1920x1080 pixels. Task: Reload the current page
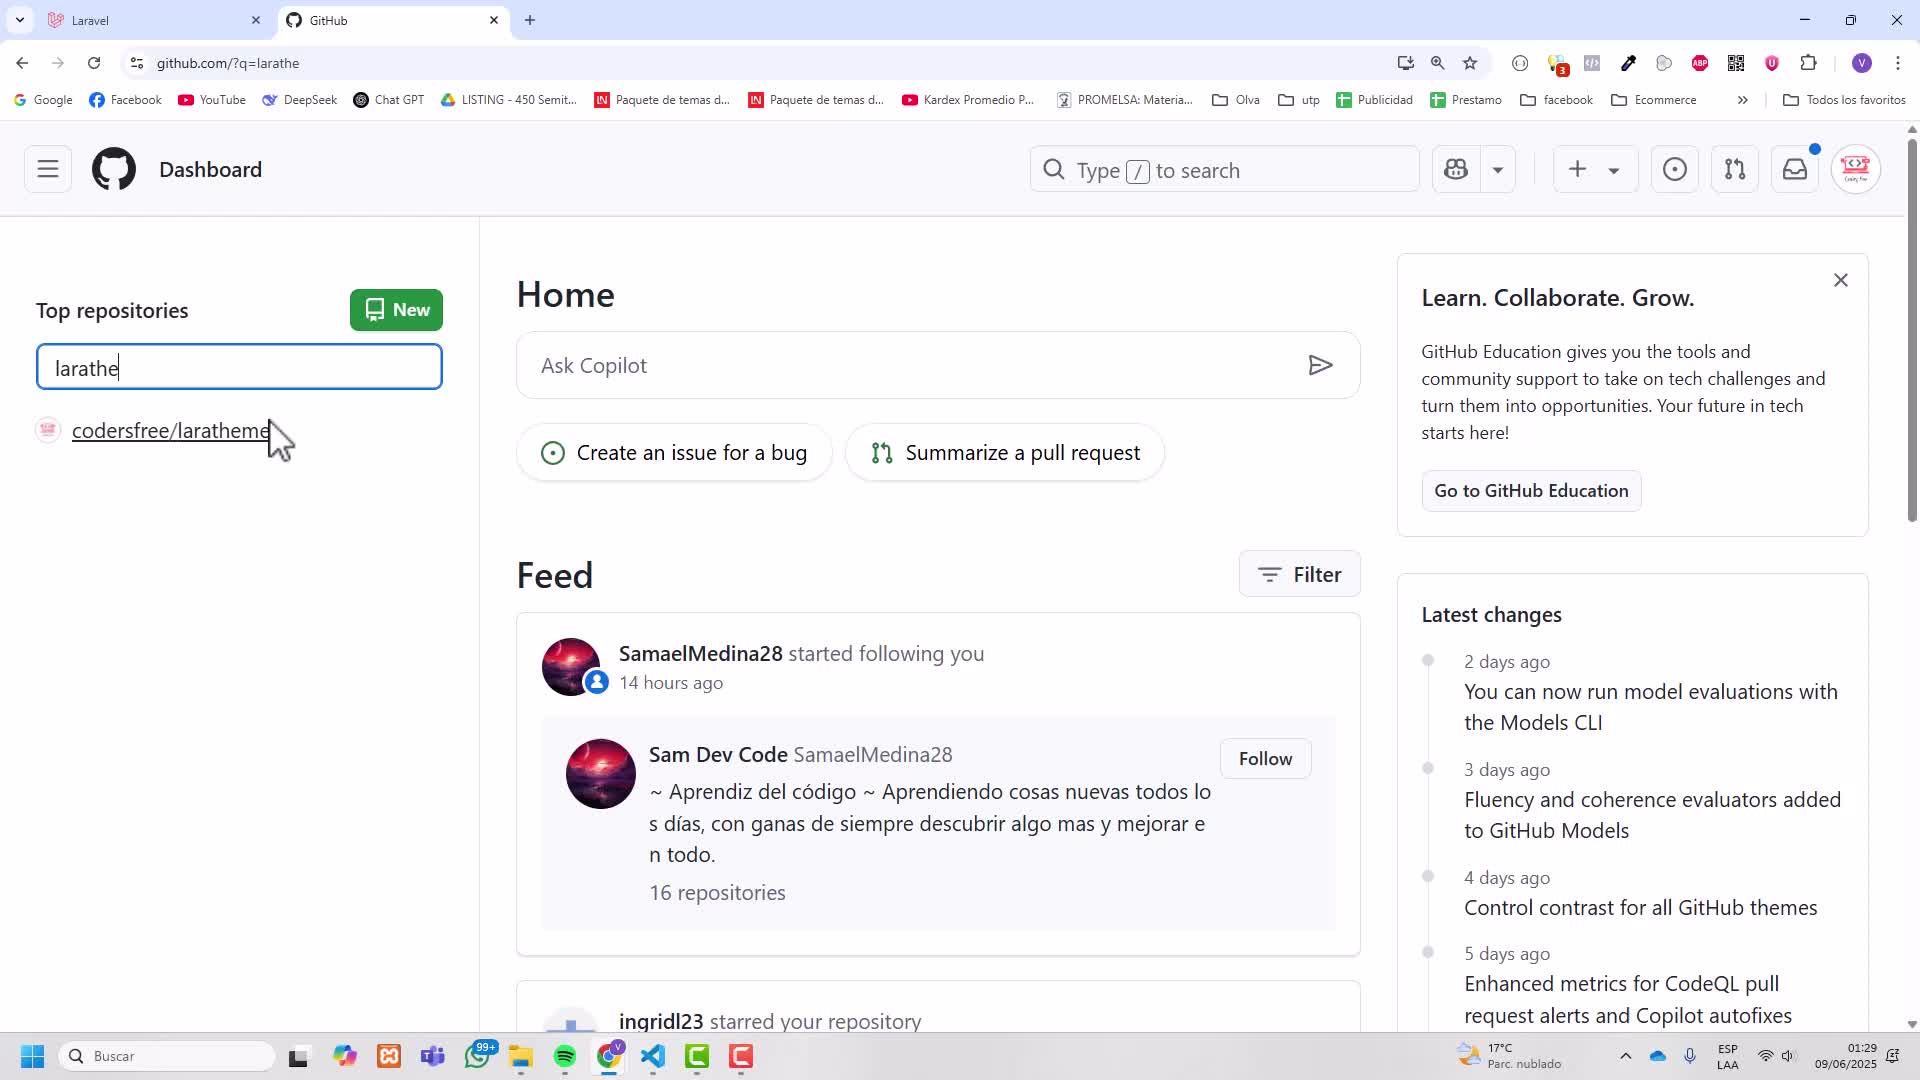[x=94, y=63]
